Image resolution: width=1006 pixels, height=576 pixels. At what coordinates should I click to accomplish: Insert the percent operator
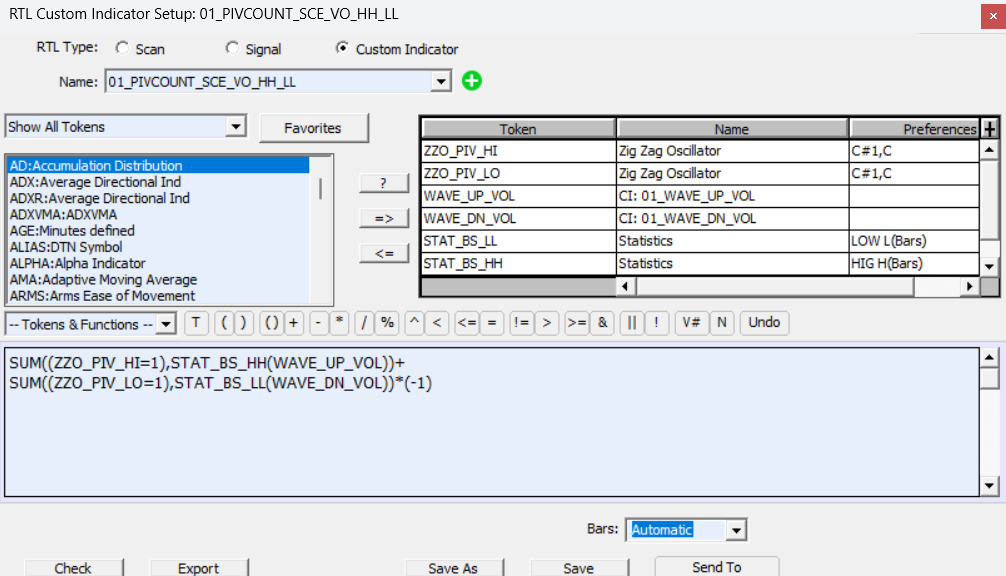coord(387,323)
